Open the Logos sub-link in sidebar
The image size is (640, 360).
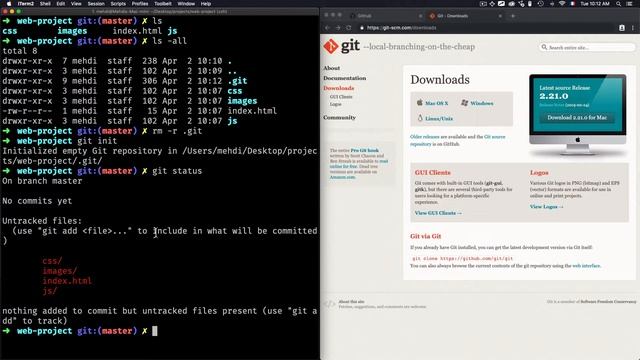[x=336, y=104]
